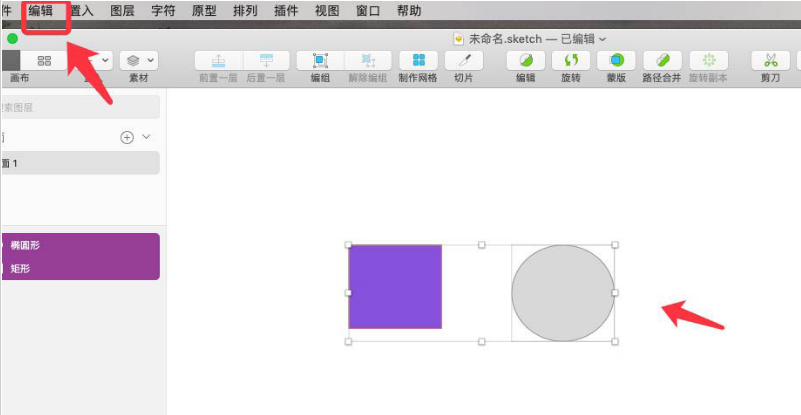The image size is (801, 415).
Task: Click the 制作网格 (Make Grid) icon
Action: pyautogui.click(x=418, y=61)
